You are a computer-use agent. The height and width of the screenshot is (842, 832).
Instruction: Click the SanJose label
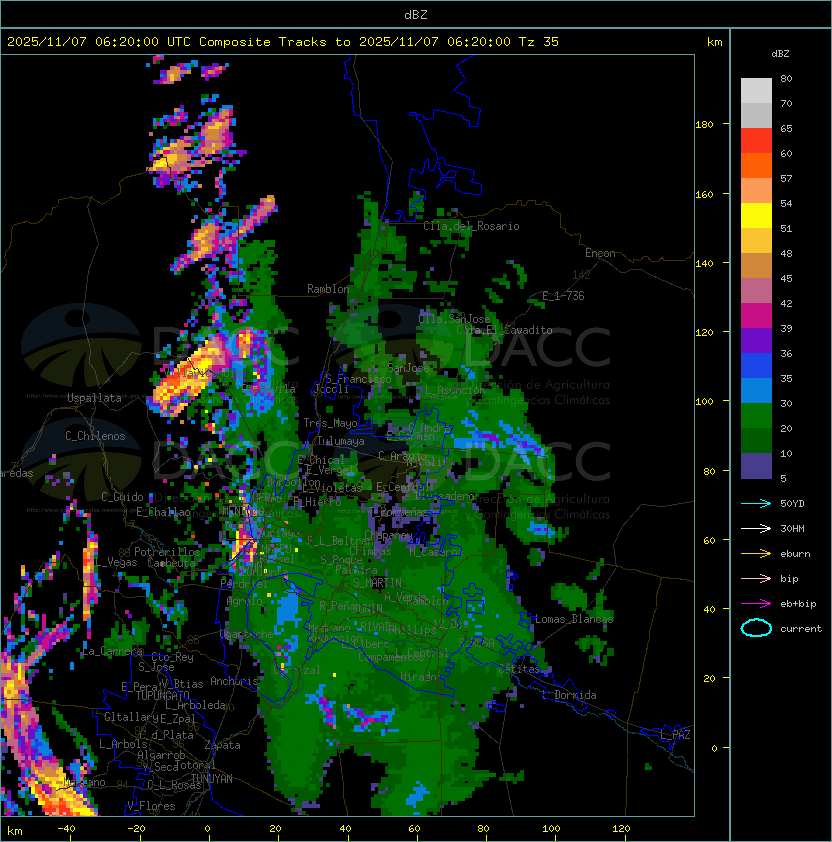[x=408, y=368]
